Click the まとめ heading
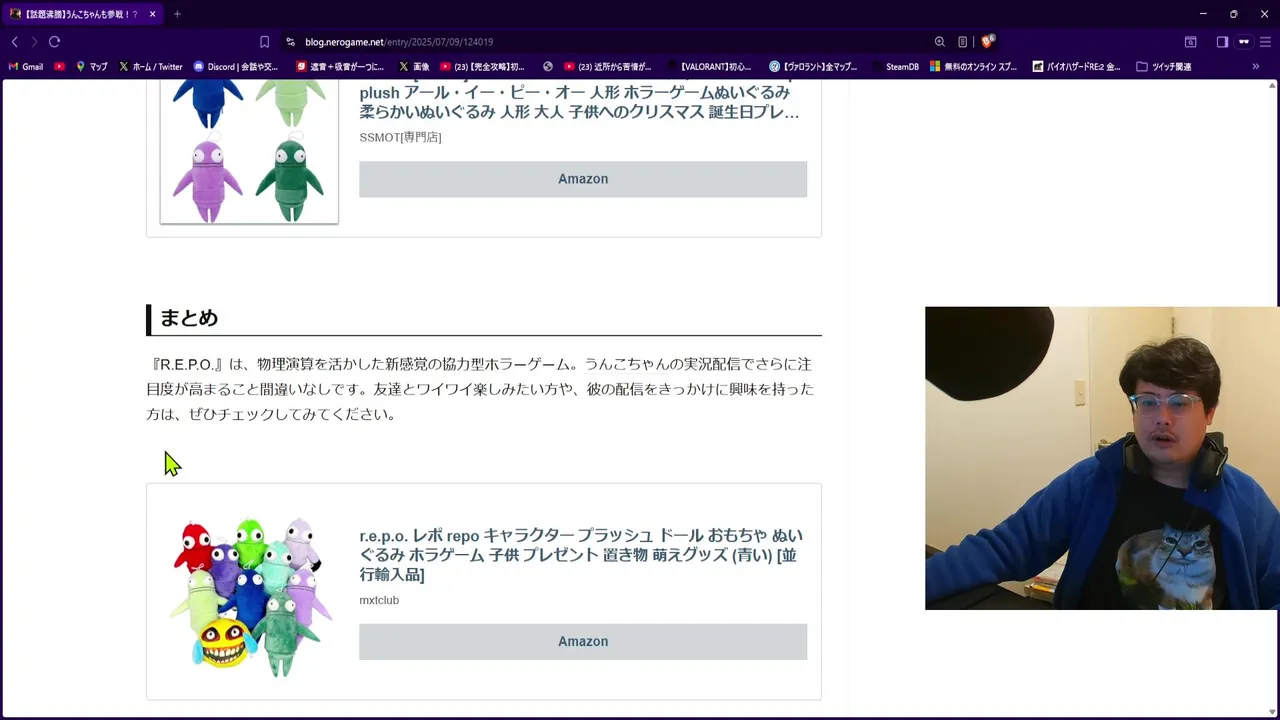Viewport: 1280px width, 720px height. (189, 318)
